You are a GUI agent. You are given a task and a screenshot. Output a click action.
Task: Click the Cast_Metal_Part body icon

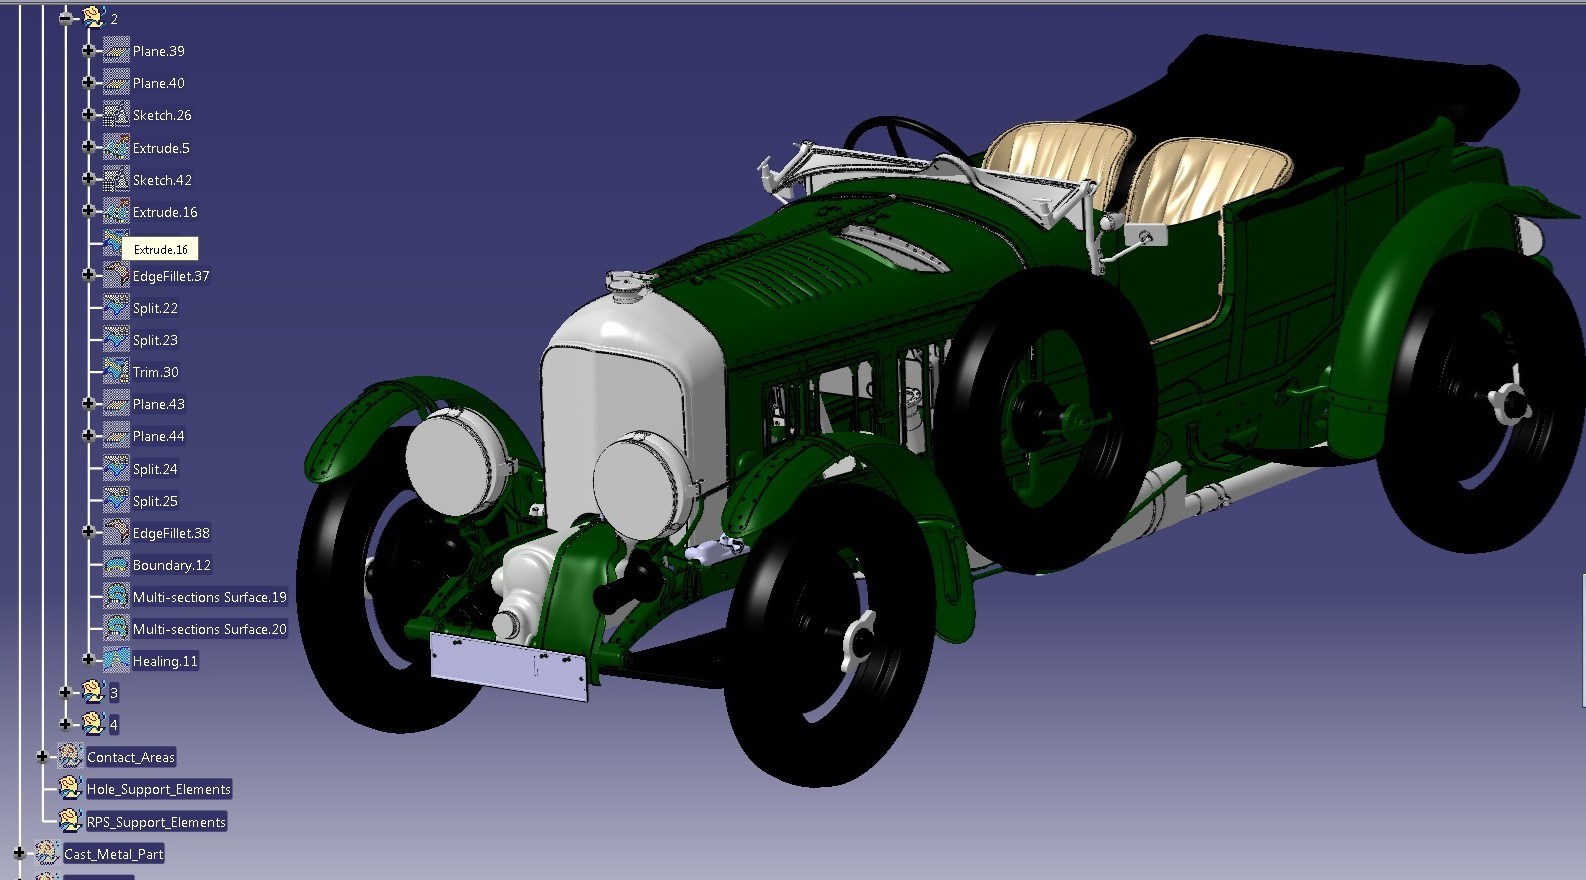[47, 852]
